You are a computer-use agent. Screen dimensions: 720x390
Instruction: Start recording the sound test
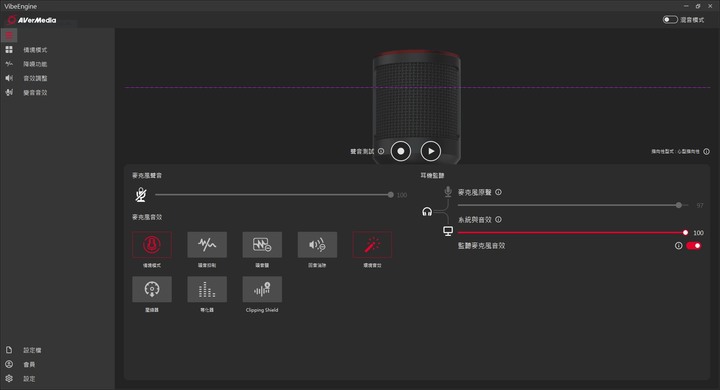[x=401, y=151]
